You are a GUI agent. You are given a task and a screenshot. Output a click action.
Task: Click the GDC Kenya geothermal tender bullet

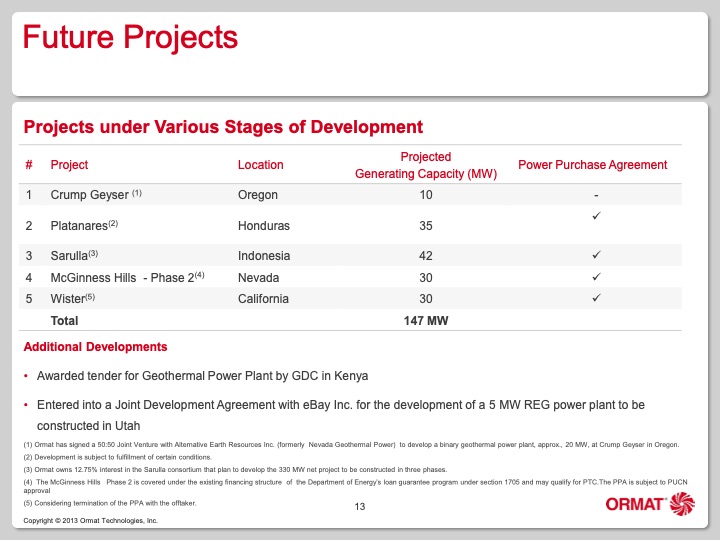point(202,376)
